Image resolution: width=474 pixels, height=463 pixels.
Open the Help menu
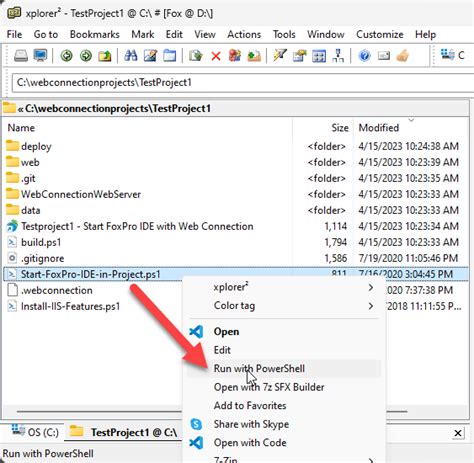(x=425, y=34)
